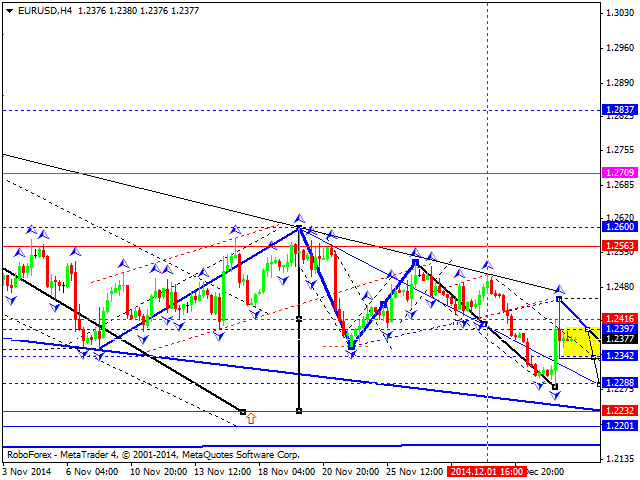640x480 pixels.
Task: Click the magenta 1.2709 price label
Action: (x=617, y=173)
